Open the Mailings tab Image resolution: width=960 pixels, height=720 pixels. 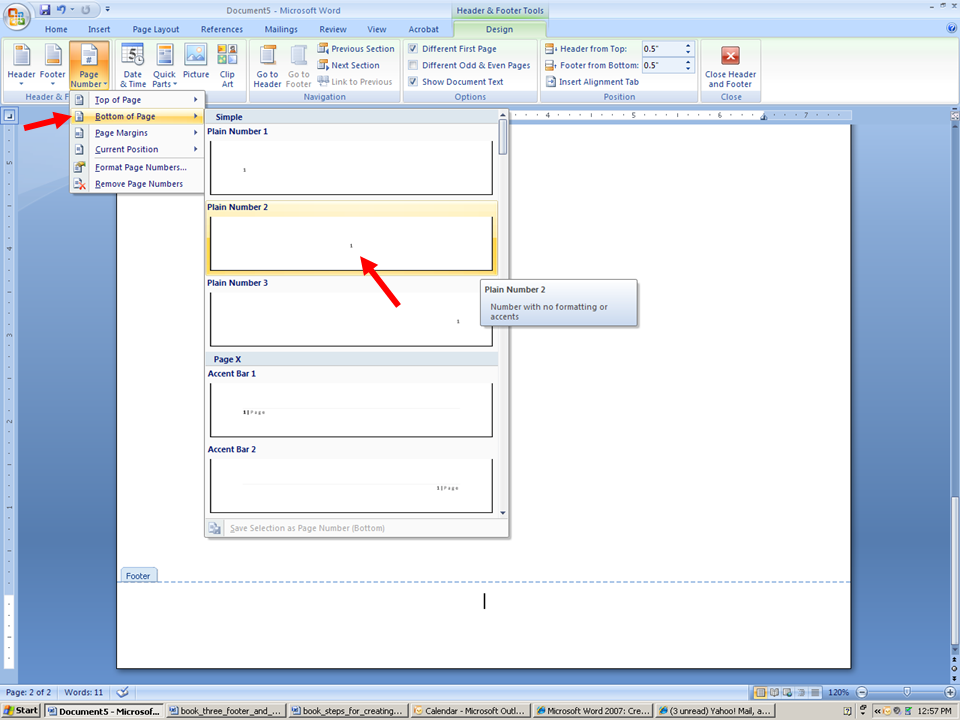point(281,29)
